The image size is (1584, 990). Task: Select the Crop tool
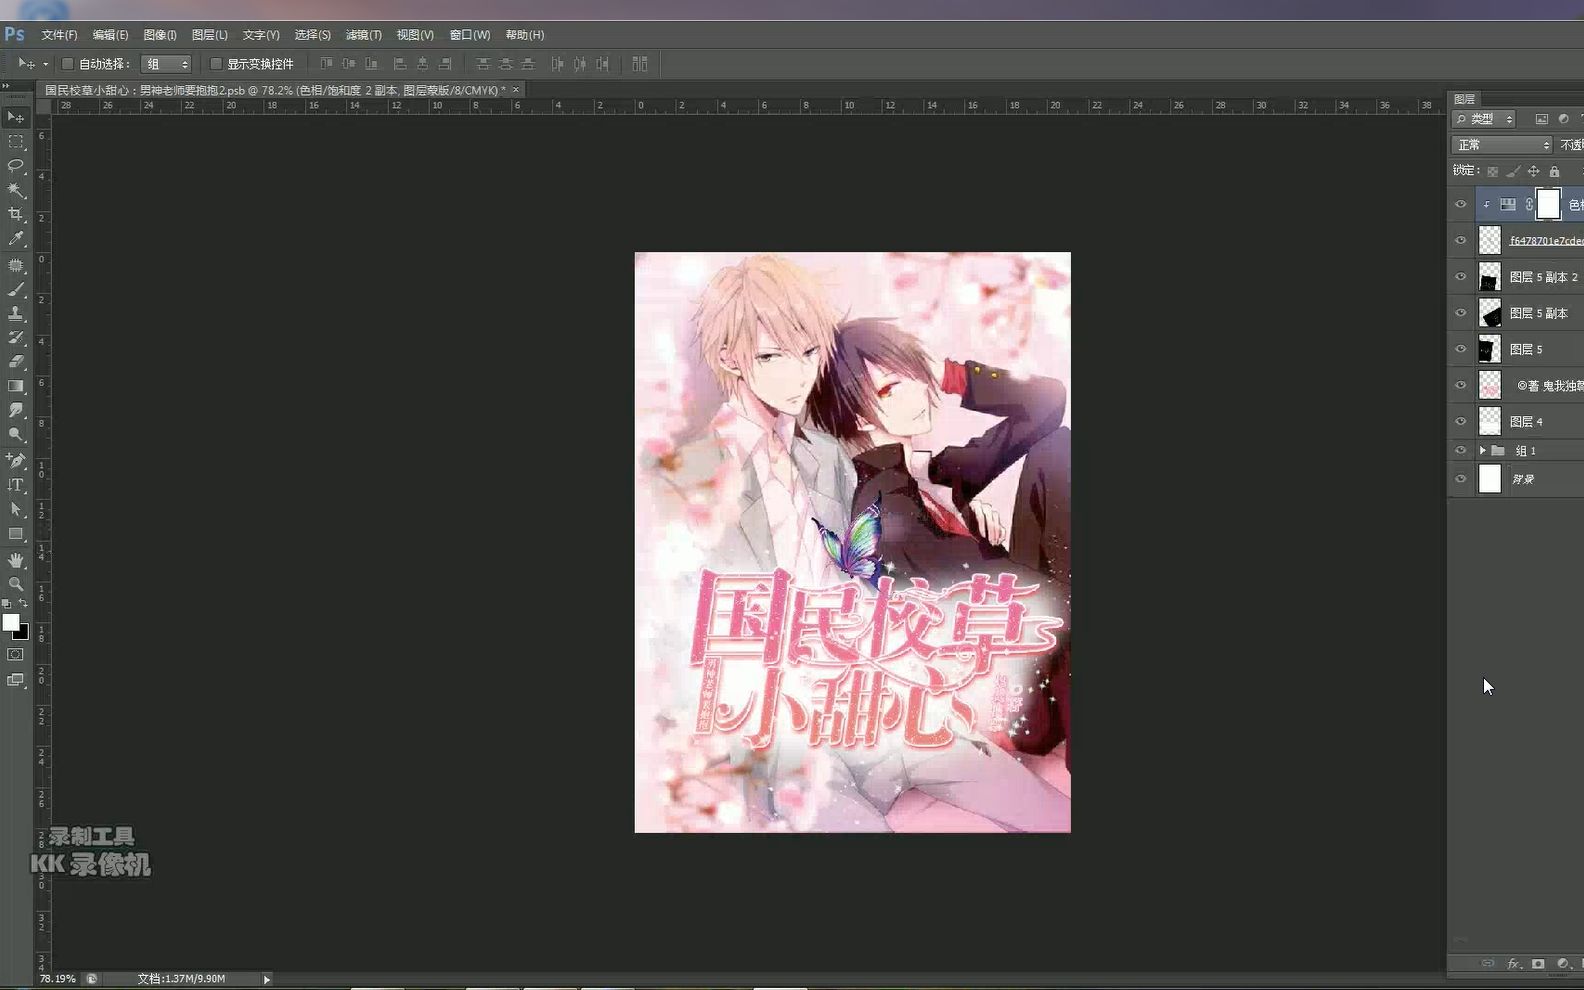16,214
